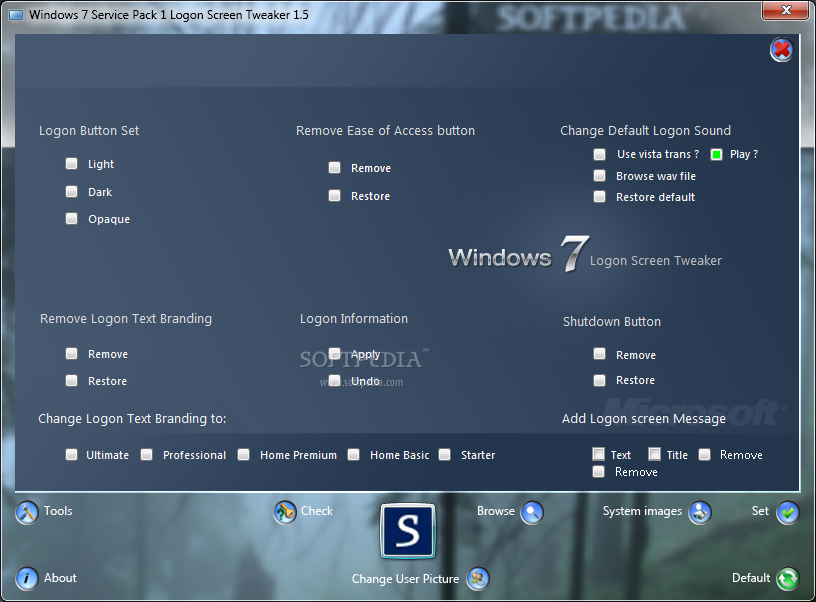Click the Check key icon
Viewport: 816px width, 602px height.
[x=285, y=513]
